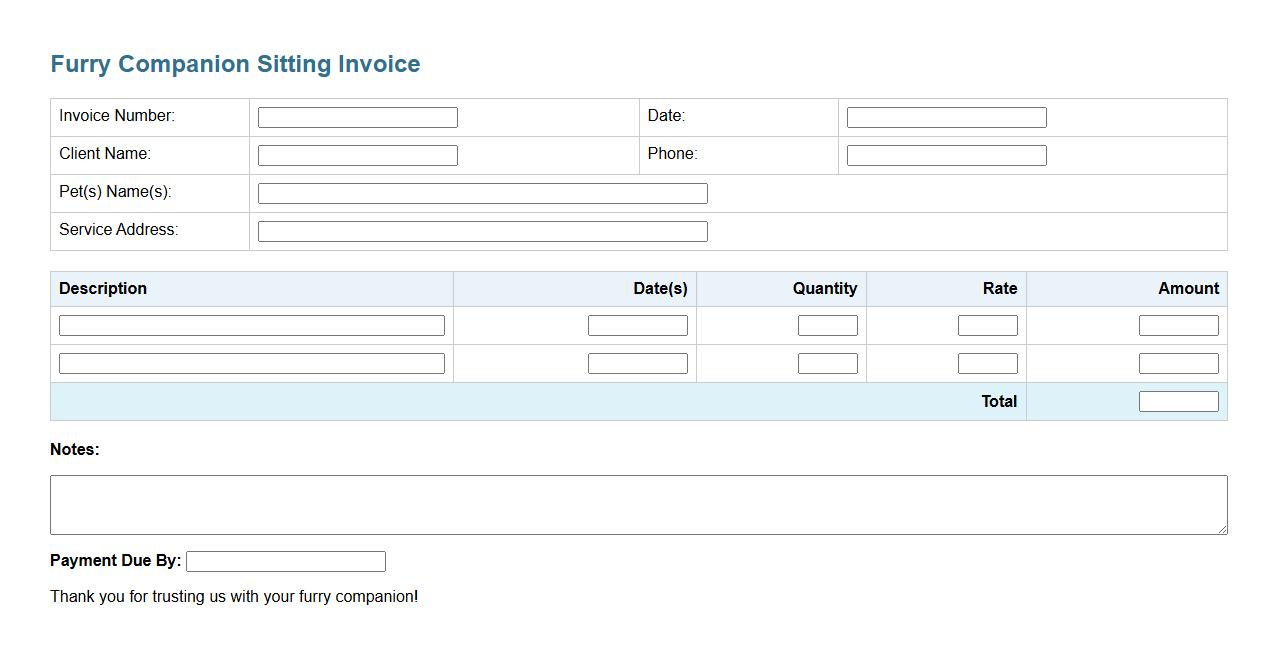Select the Payment Due By field
This screenshot has height=650, width=1278.
[x=285, y=562]
